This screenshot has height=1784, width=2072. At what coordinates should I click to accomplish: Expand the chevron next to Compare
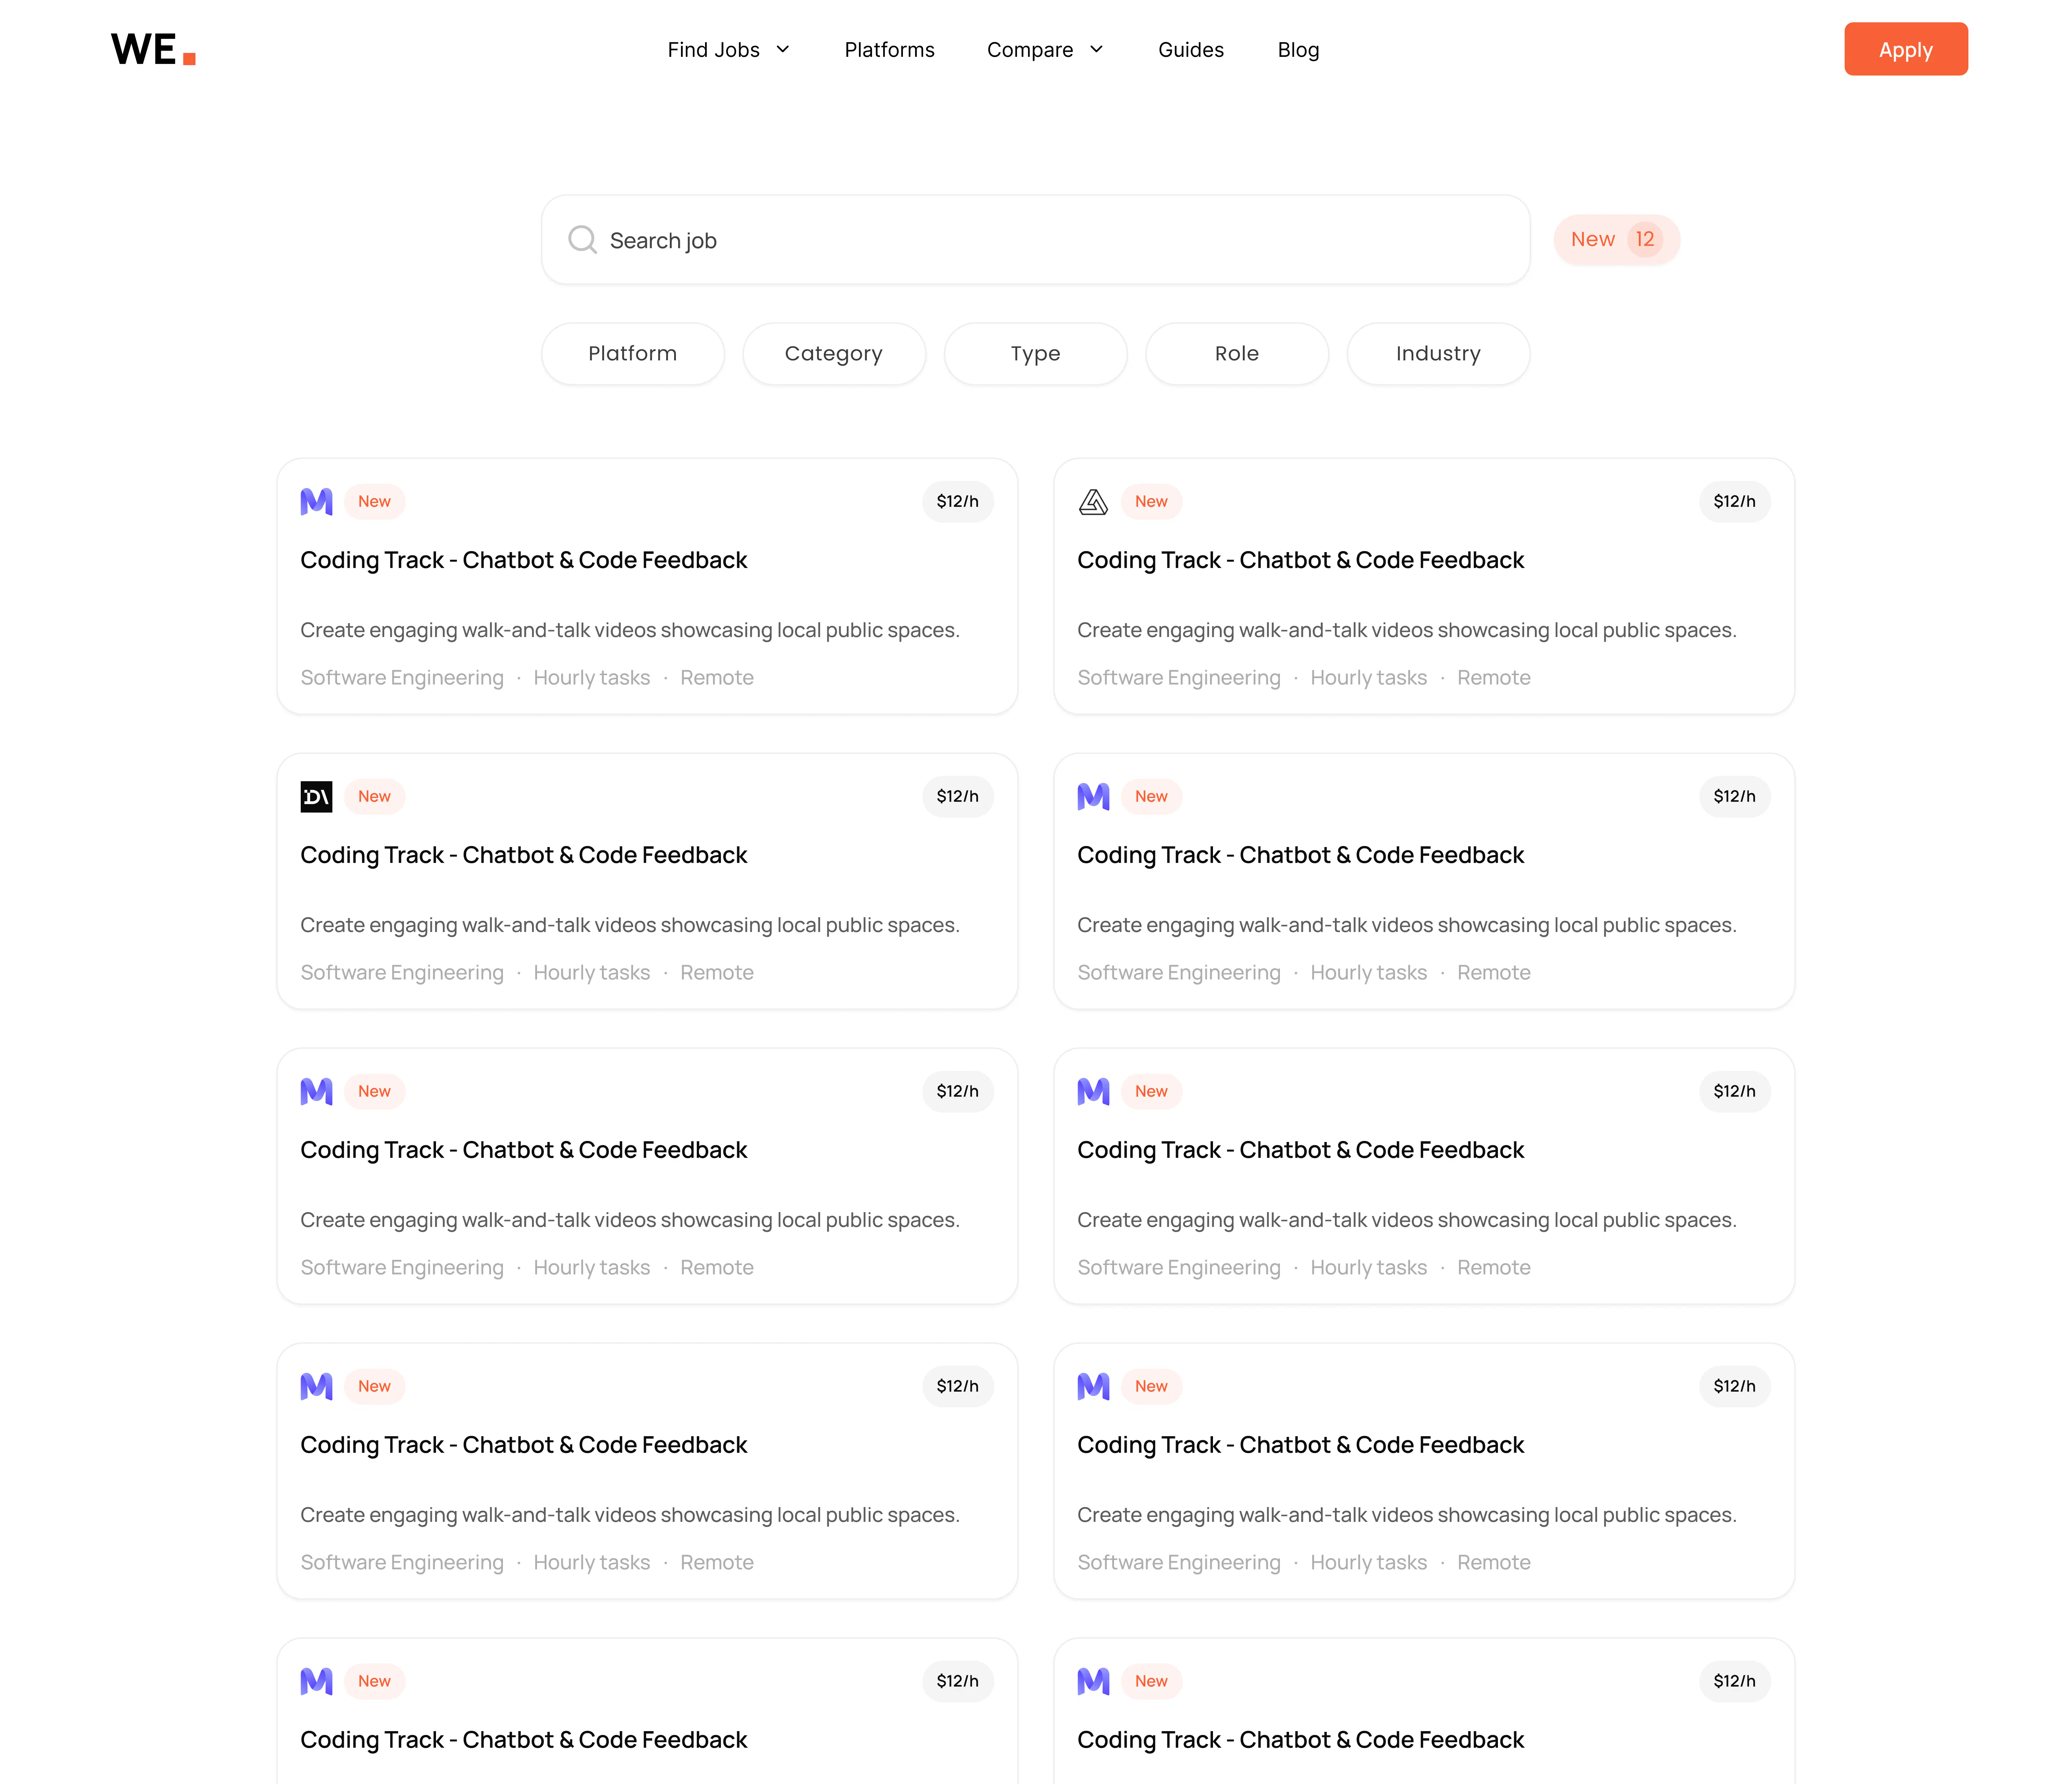(1096, 49)
